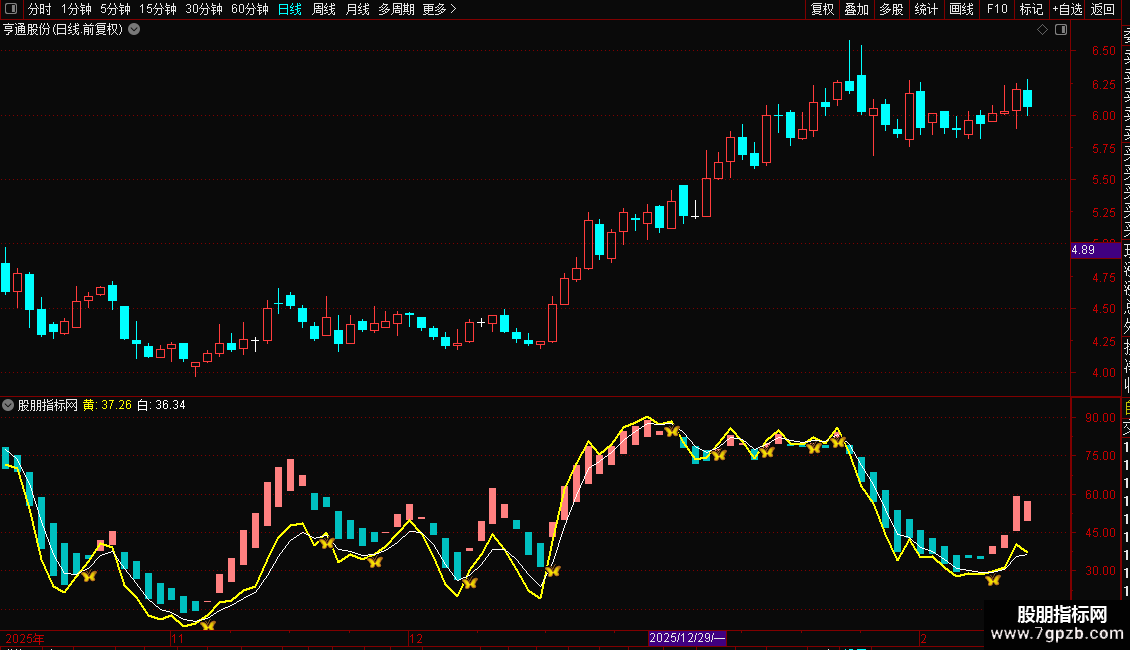Click the 5.25 price axis label
Image resolution: width=1130 pixels, height=650 pixels.
point(1103,213)
